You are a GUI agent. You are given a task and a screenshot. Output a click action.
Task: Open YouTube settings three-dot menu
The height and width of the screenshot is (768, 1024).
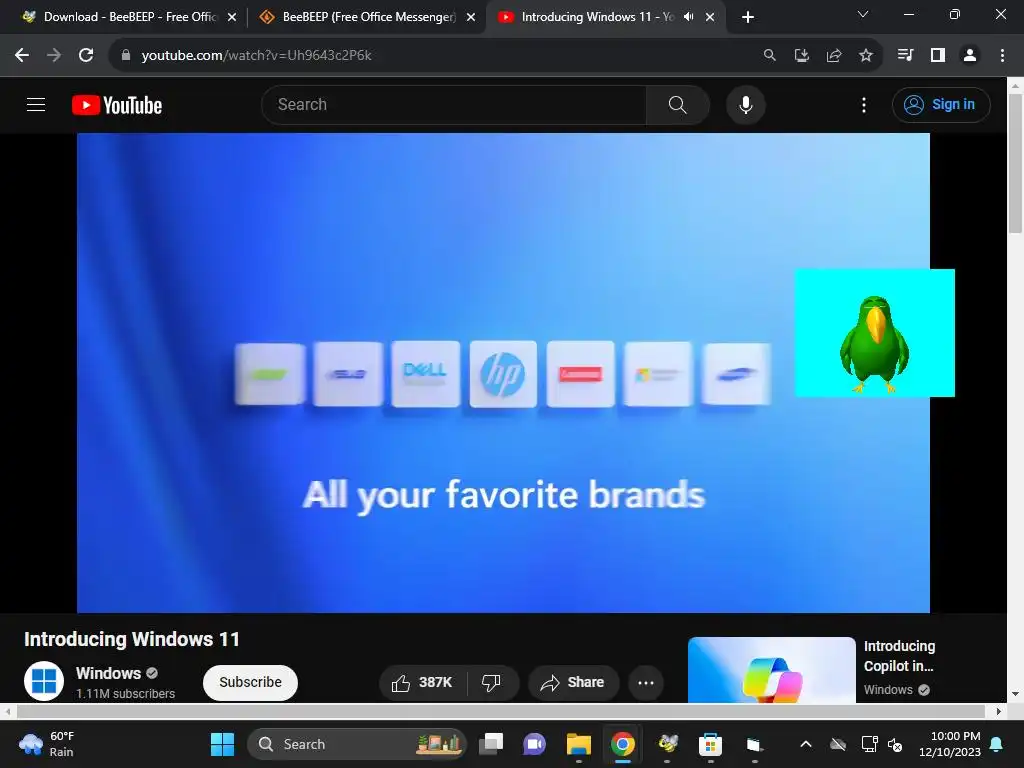point(864,104)
